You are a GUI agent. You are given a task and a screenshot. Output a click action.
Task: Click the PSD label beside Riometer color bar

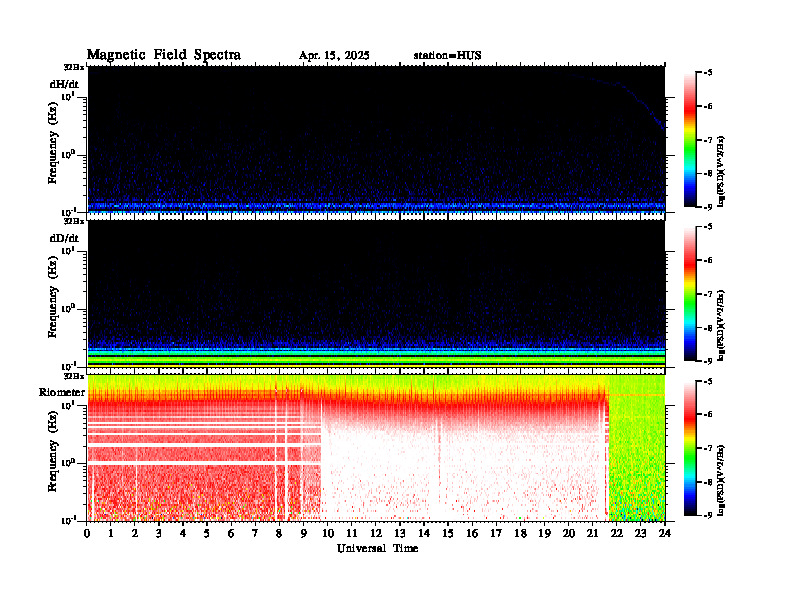pyautogui.click(x=721, y=480)
